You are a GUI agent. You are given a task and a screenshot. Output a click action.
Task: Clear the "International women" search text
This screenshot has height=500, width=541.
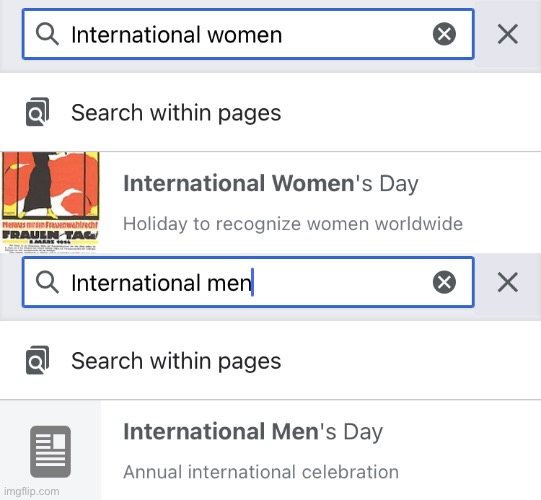[444, 34]
